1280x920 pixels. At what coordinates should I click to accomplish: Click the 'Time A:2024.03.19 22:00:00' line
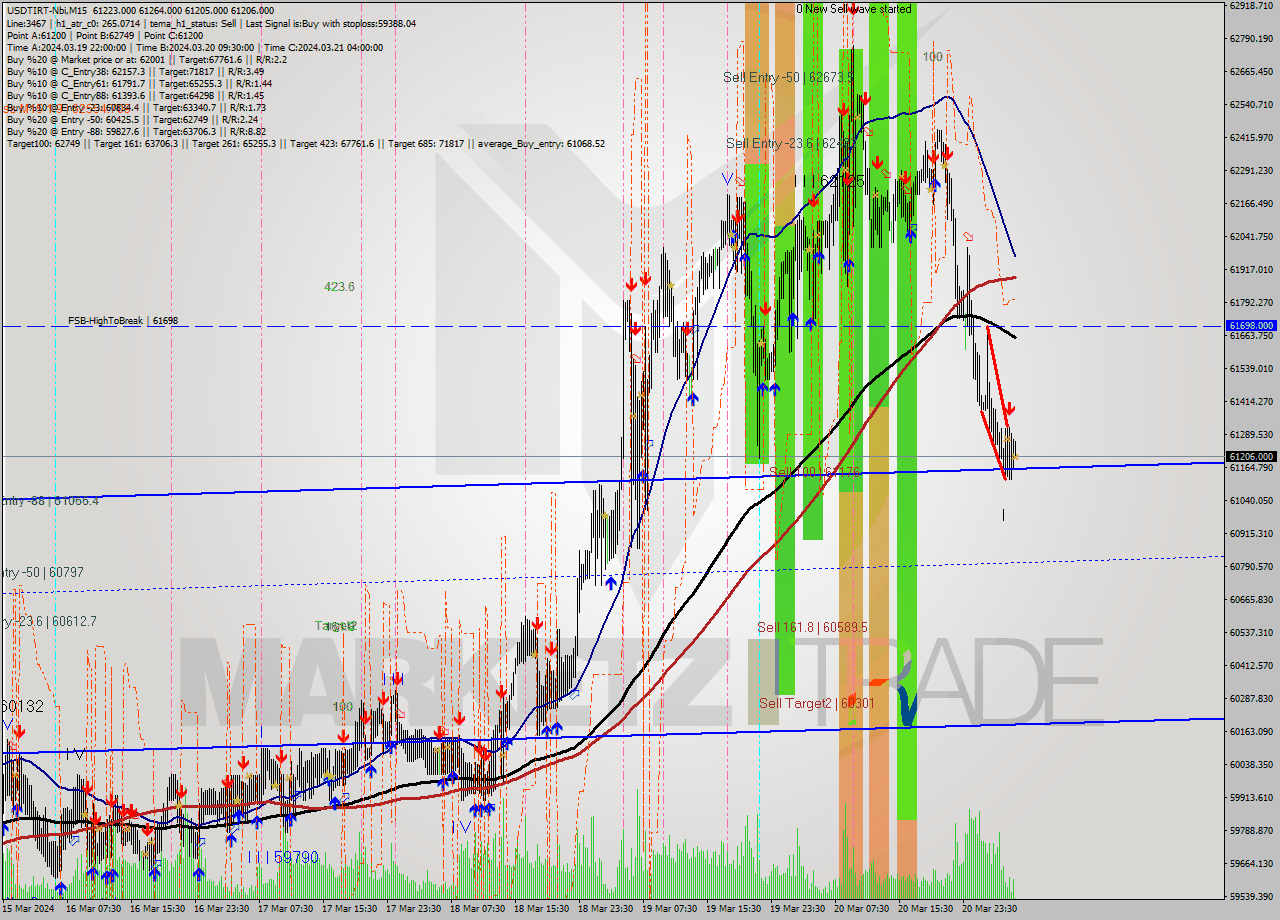(194, 47)
